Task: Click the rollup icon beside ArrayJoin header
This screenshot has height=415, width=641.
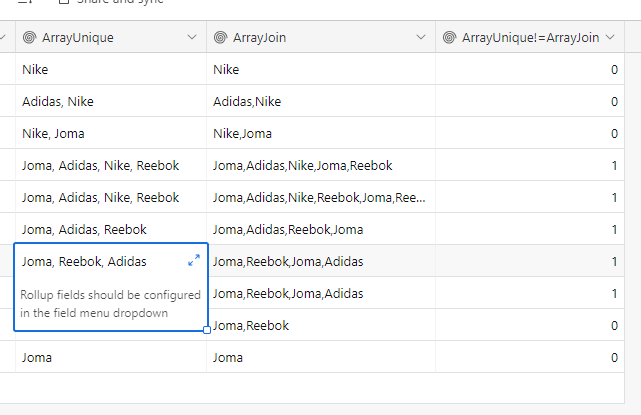Action: [x=220, y=37]
